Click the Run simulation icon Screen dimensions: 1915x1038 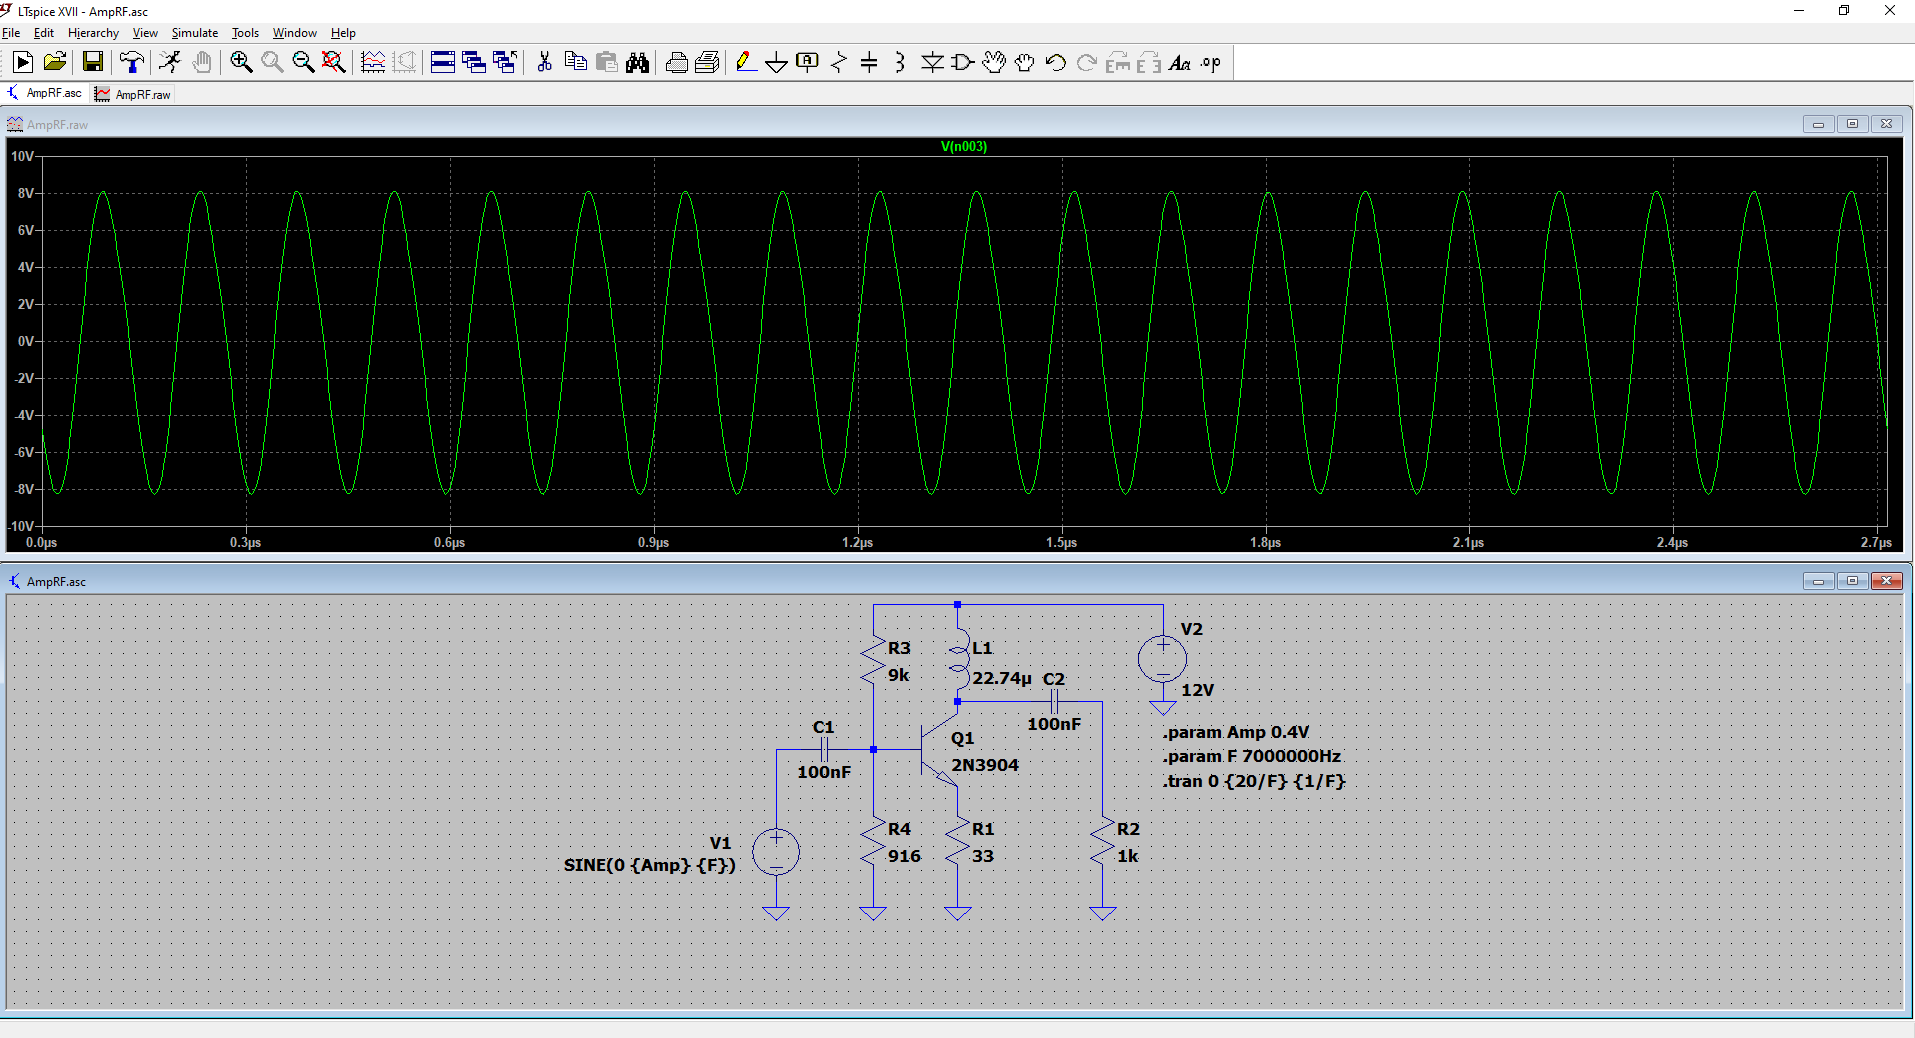coord(22,63)
